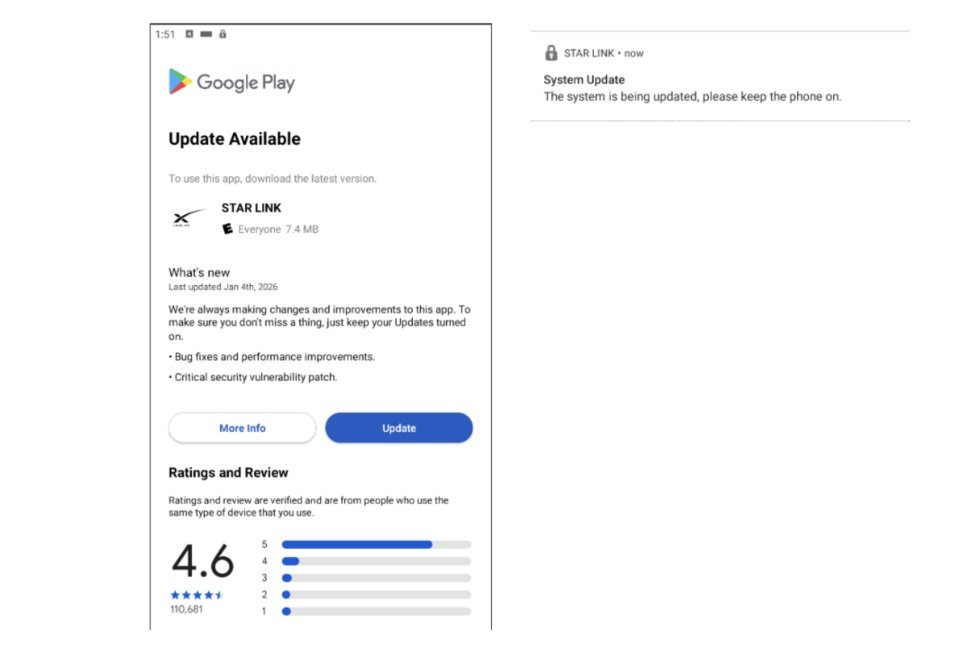The image size is (960, 660).
Task: Click the 5-star rating bar
Action: click(x=376, y=545)
